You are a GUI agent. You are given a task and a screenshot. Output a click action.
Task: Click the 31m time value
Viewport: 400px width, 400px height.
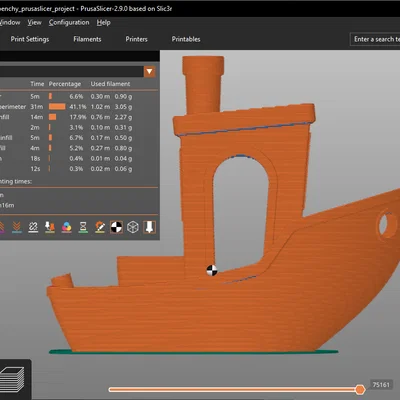coord(37,107)
